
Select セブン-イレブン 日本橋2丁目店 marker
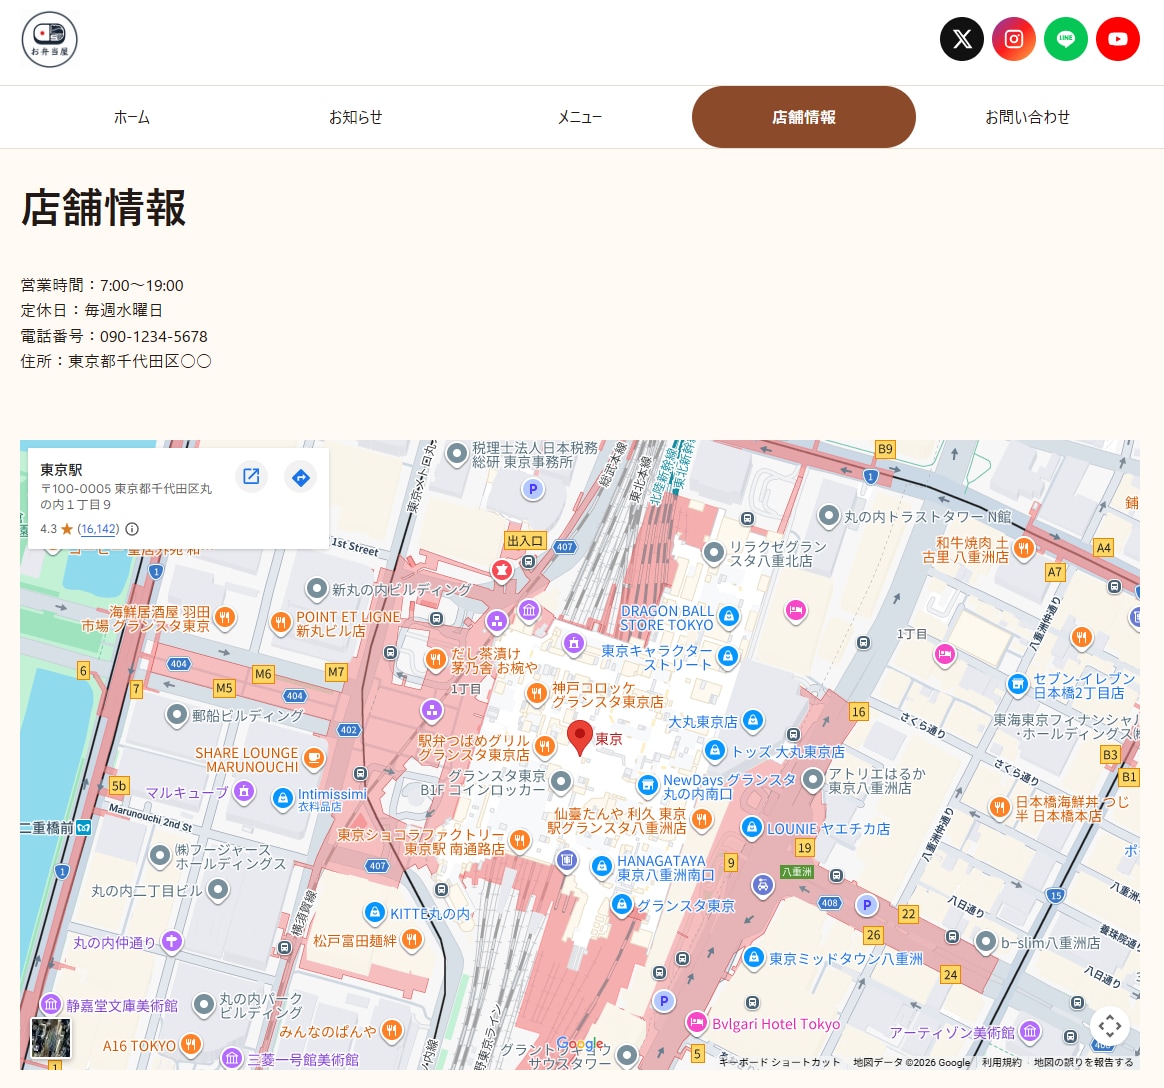[x=1018, y=684]
